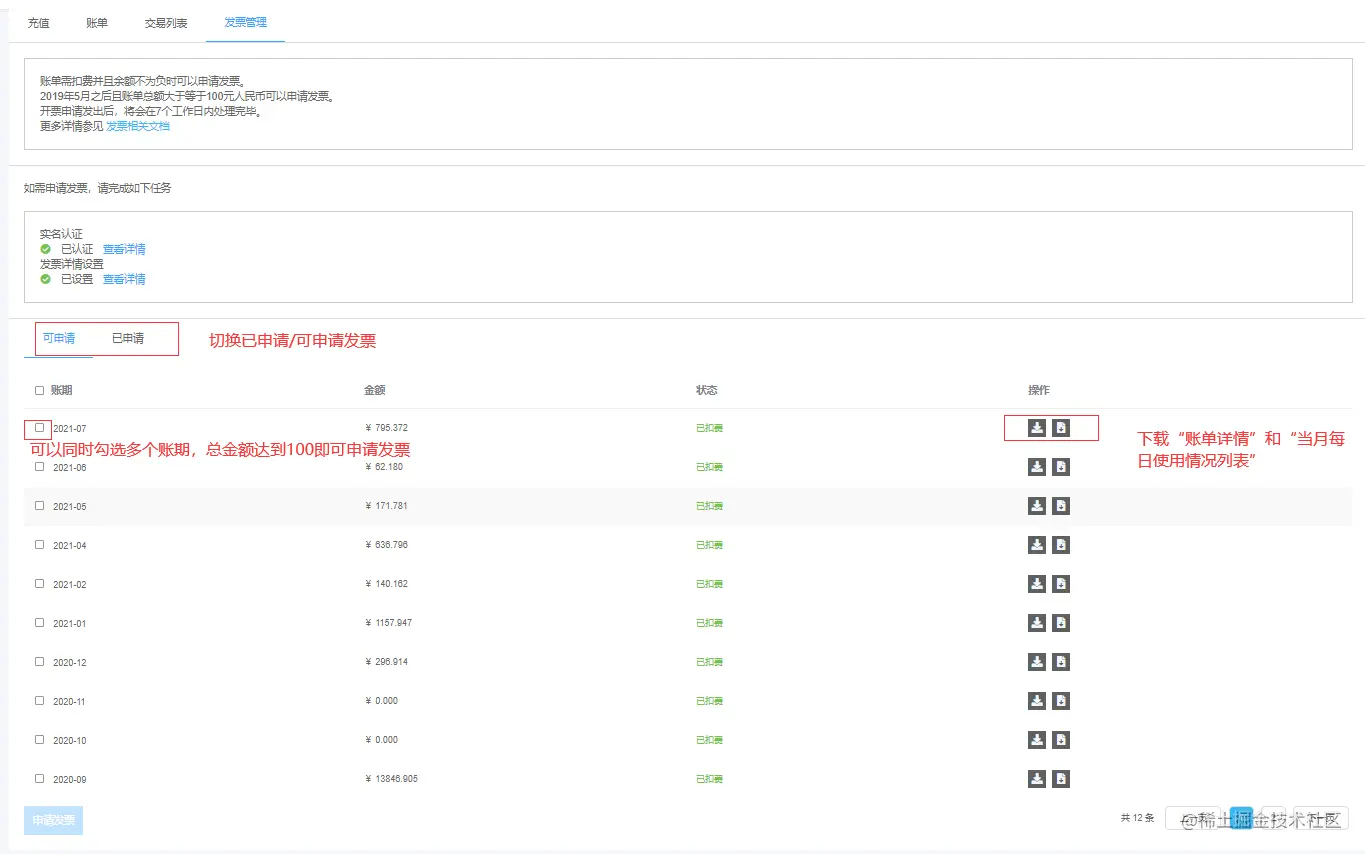1365x854 pixels.
Task: Click the amount ¥ 795.372
Action: point(387,428)
